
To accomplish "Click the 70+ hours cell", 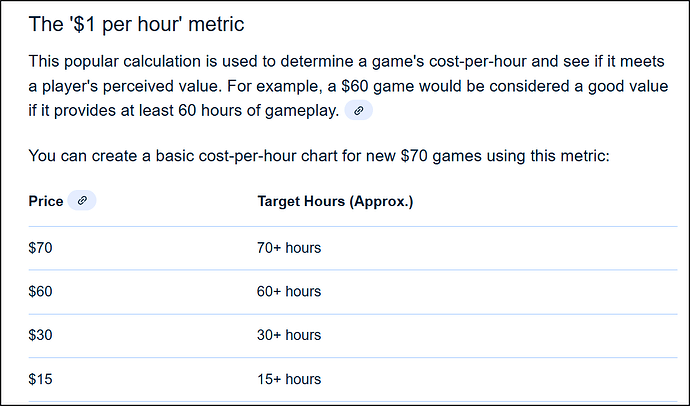I will tap(289, 247).
